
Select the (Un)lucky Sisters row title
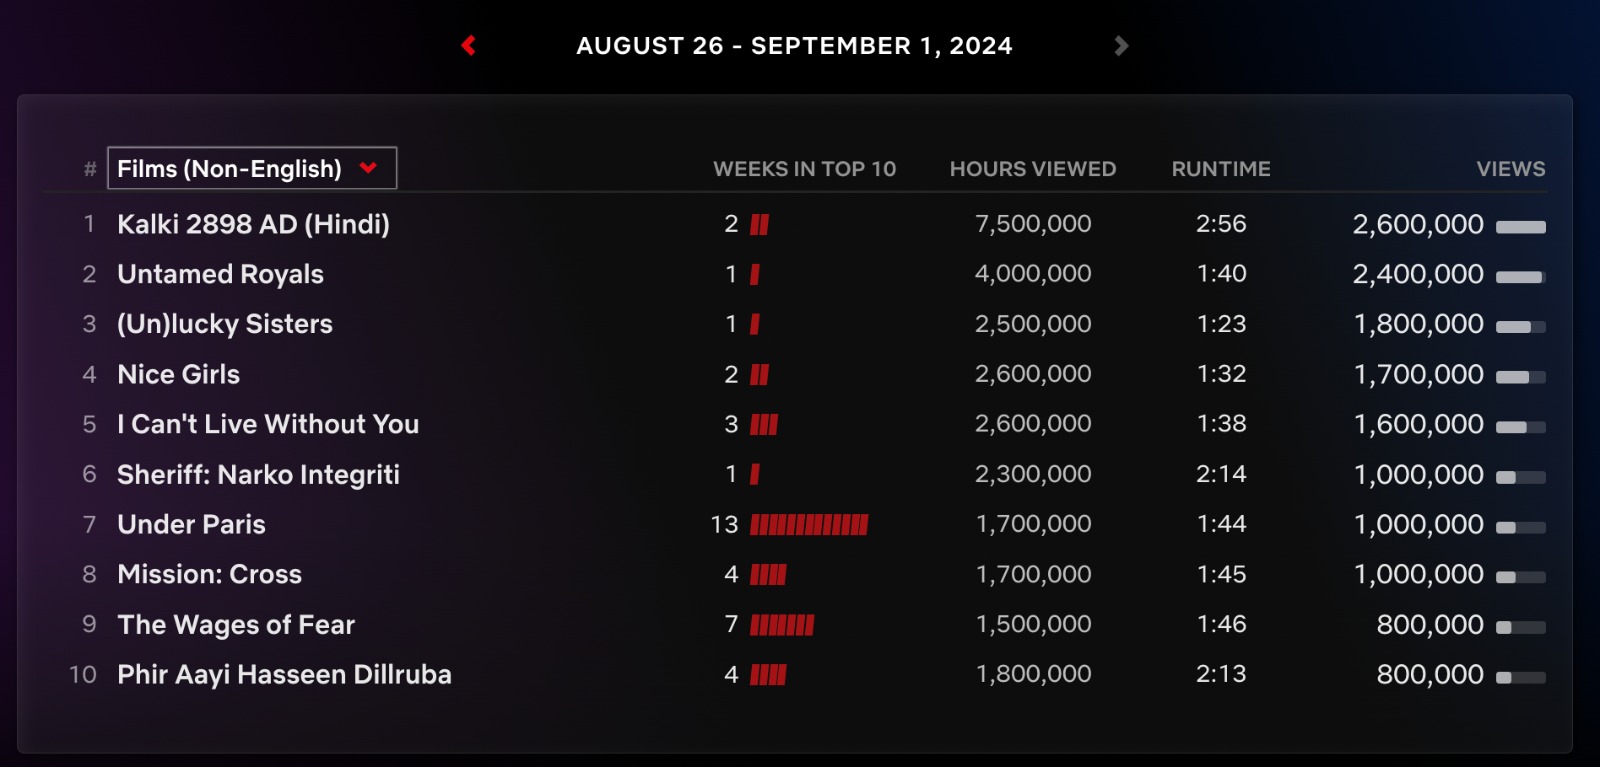pos(225,324)
